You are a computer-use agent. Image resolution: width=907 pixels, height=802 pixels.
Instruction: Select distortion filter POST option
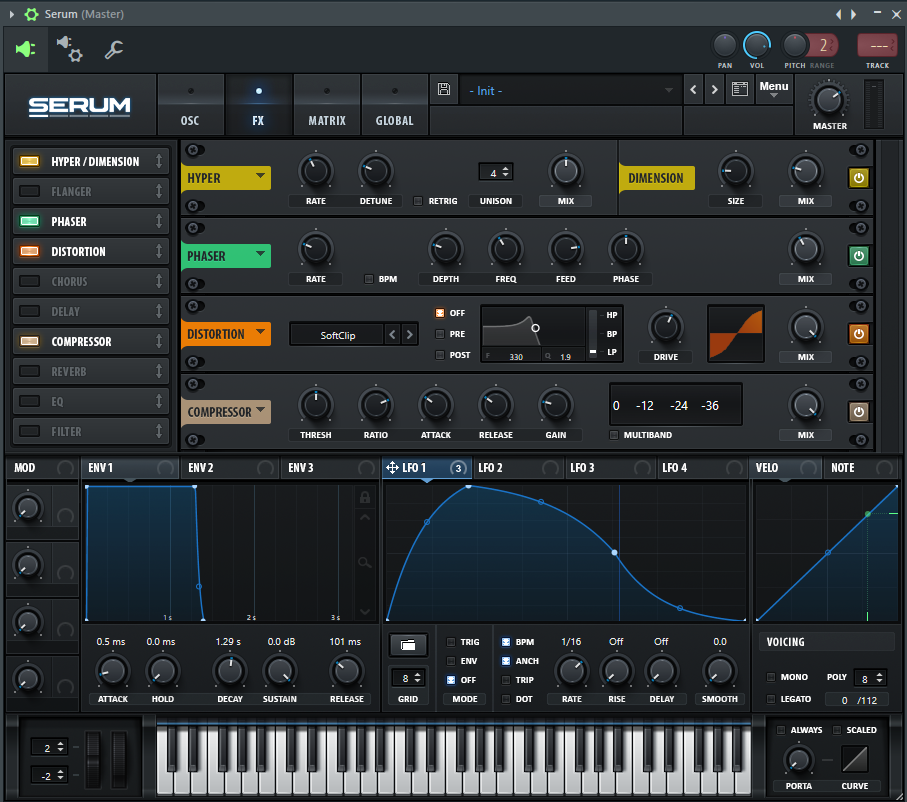(440, 355)
